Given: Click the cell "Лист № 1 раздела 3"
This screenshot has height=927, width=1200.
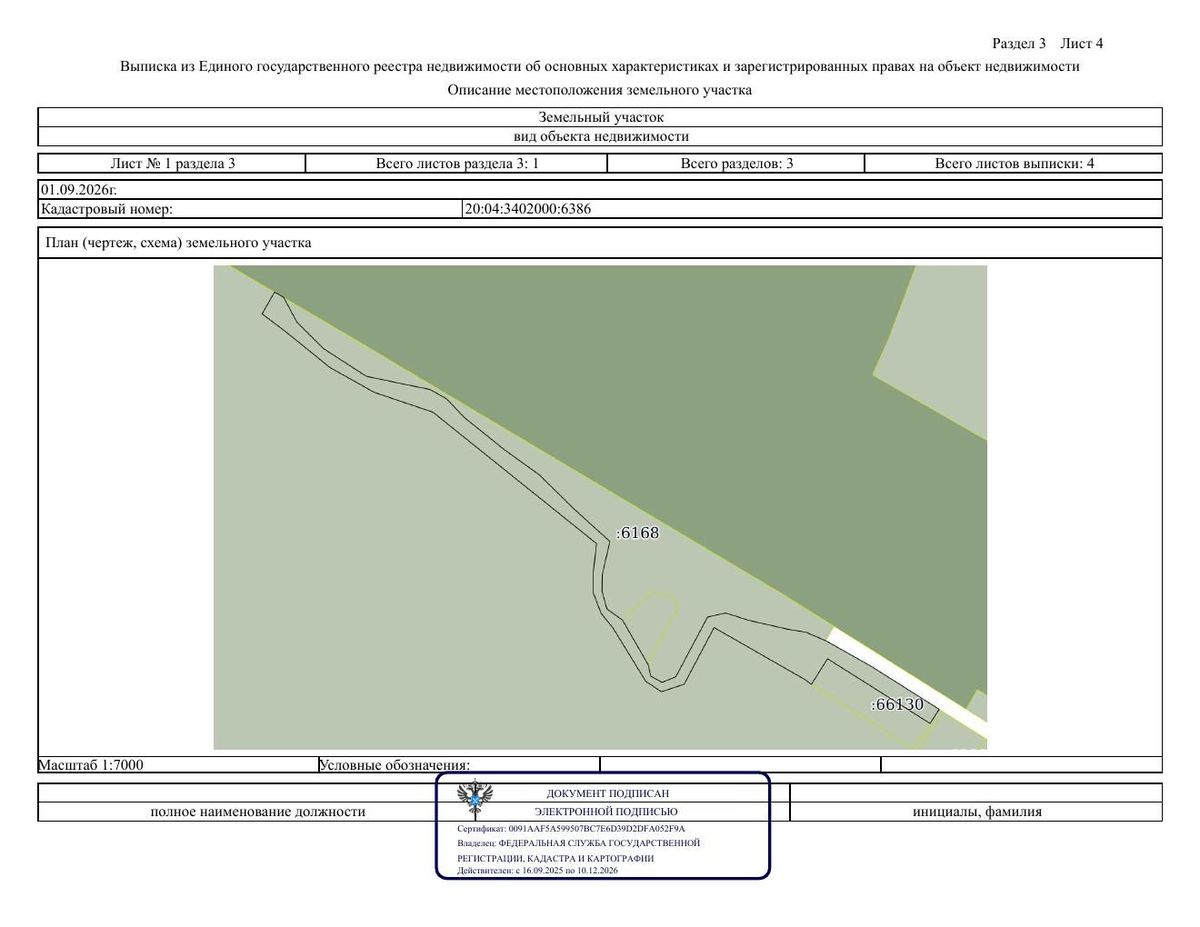Looking at the screenshot, I should pos(172,163).
